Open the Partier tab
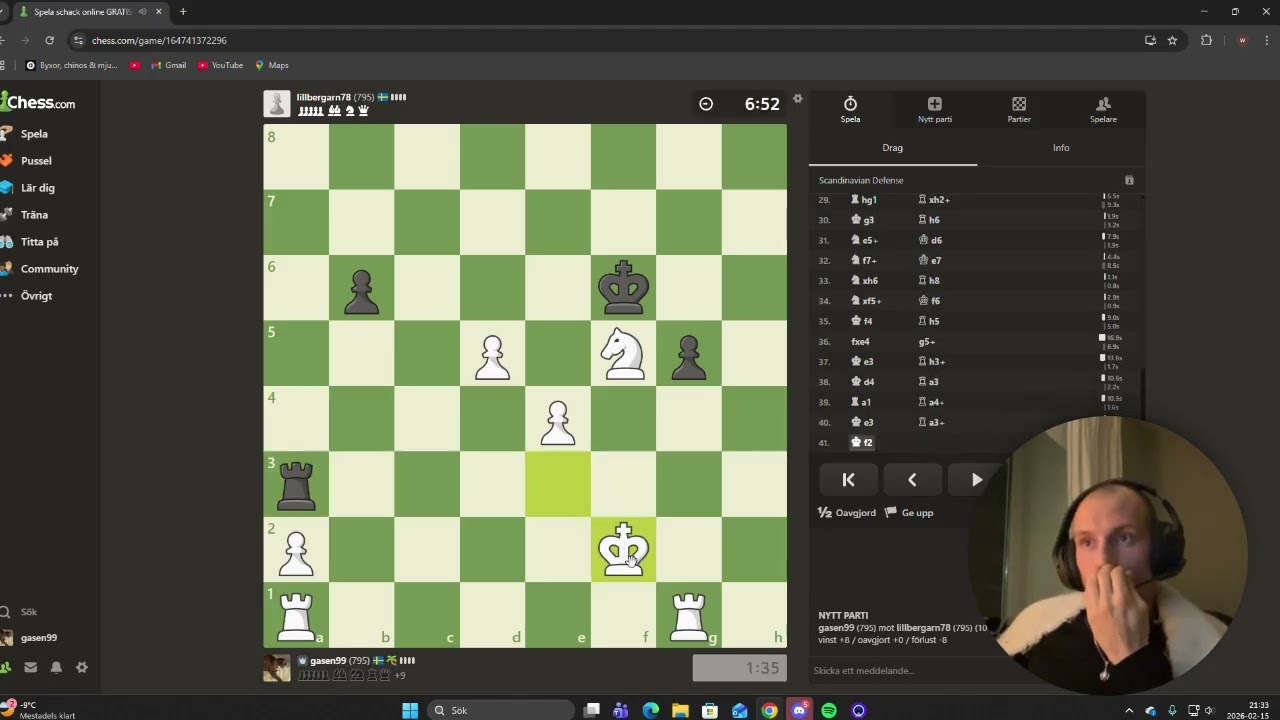This screenshot has height=720, width=1280. coord(1019,110)
